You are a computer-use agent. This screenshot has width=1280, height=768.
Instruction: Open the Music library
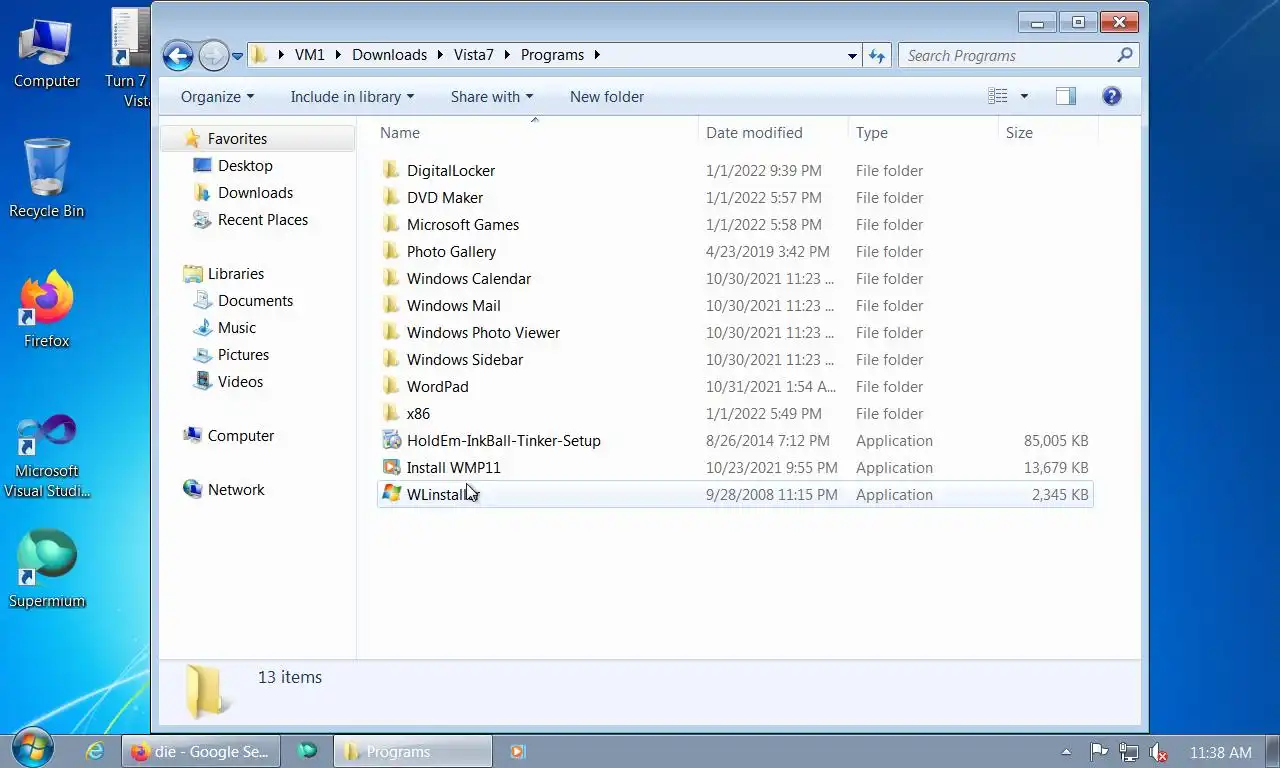click(236, 328)
